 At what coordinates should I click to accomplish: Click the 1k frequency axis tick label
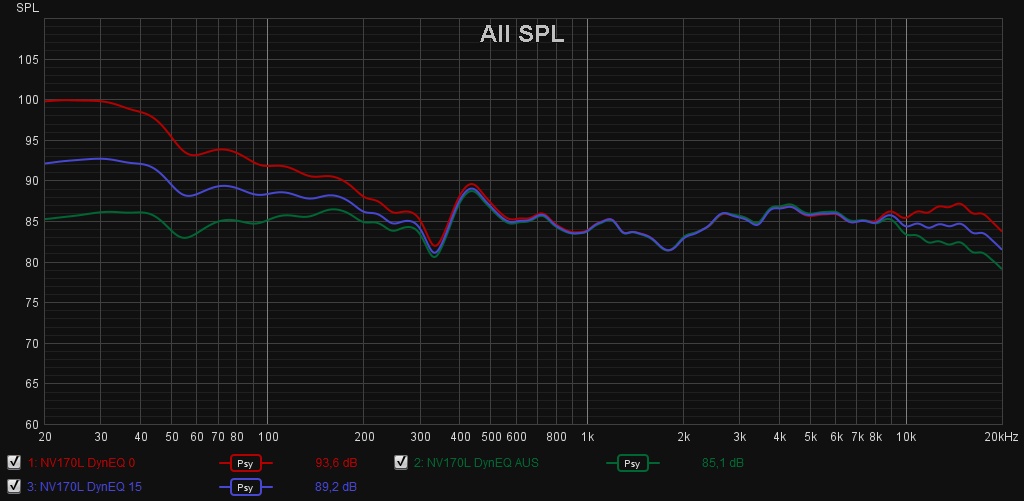588,437
